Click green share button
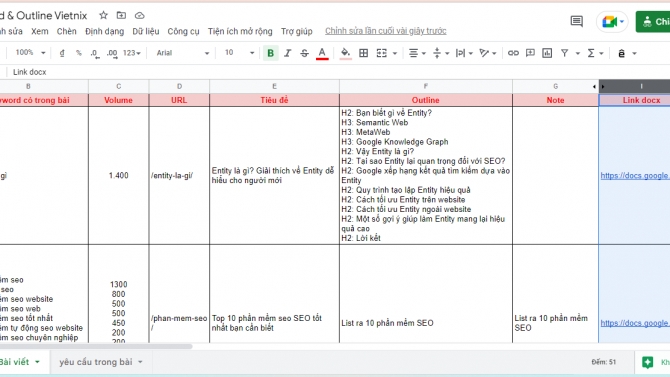 point(653,21)
